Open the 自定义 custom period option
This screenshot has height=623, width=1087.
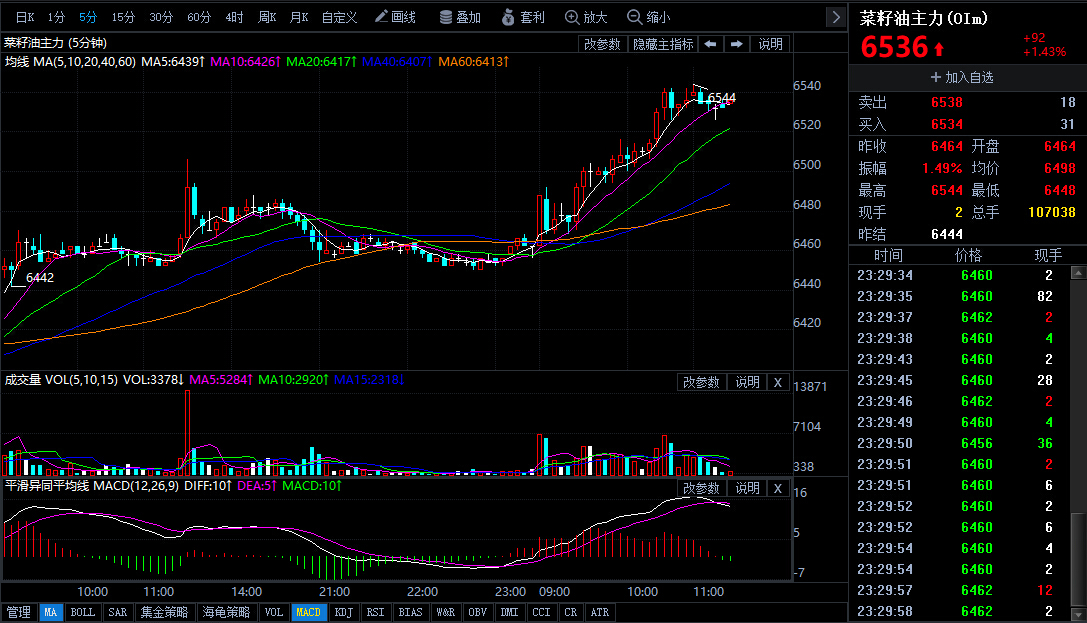339,17
